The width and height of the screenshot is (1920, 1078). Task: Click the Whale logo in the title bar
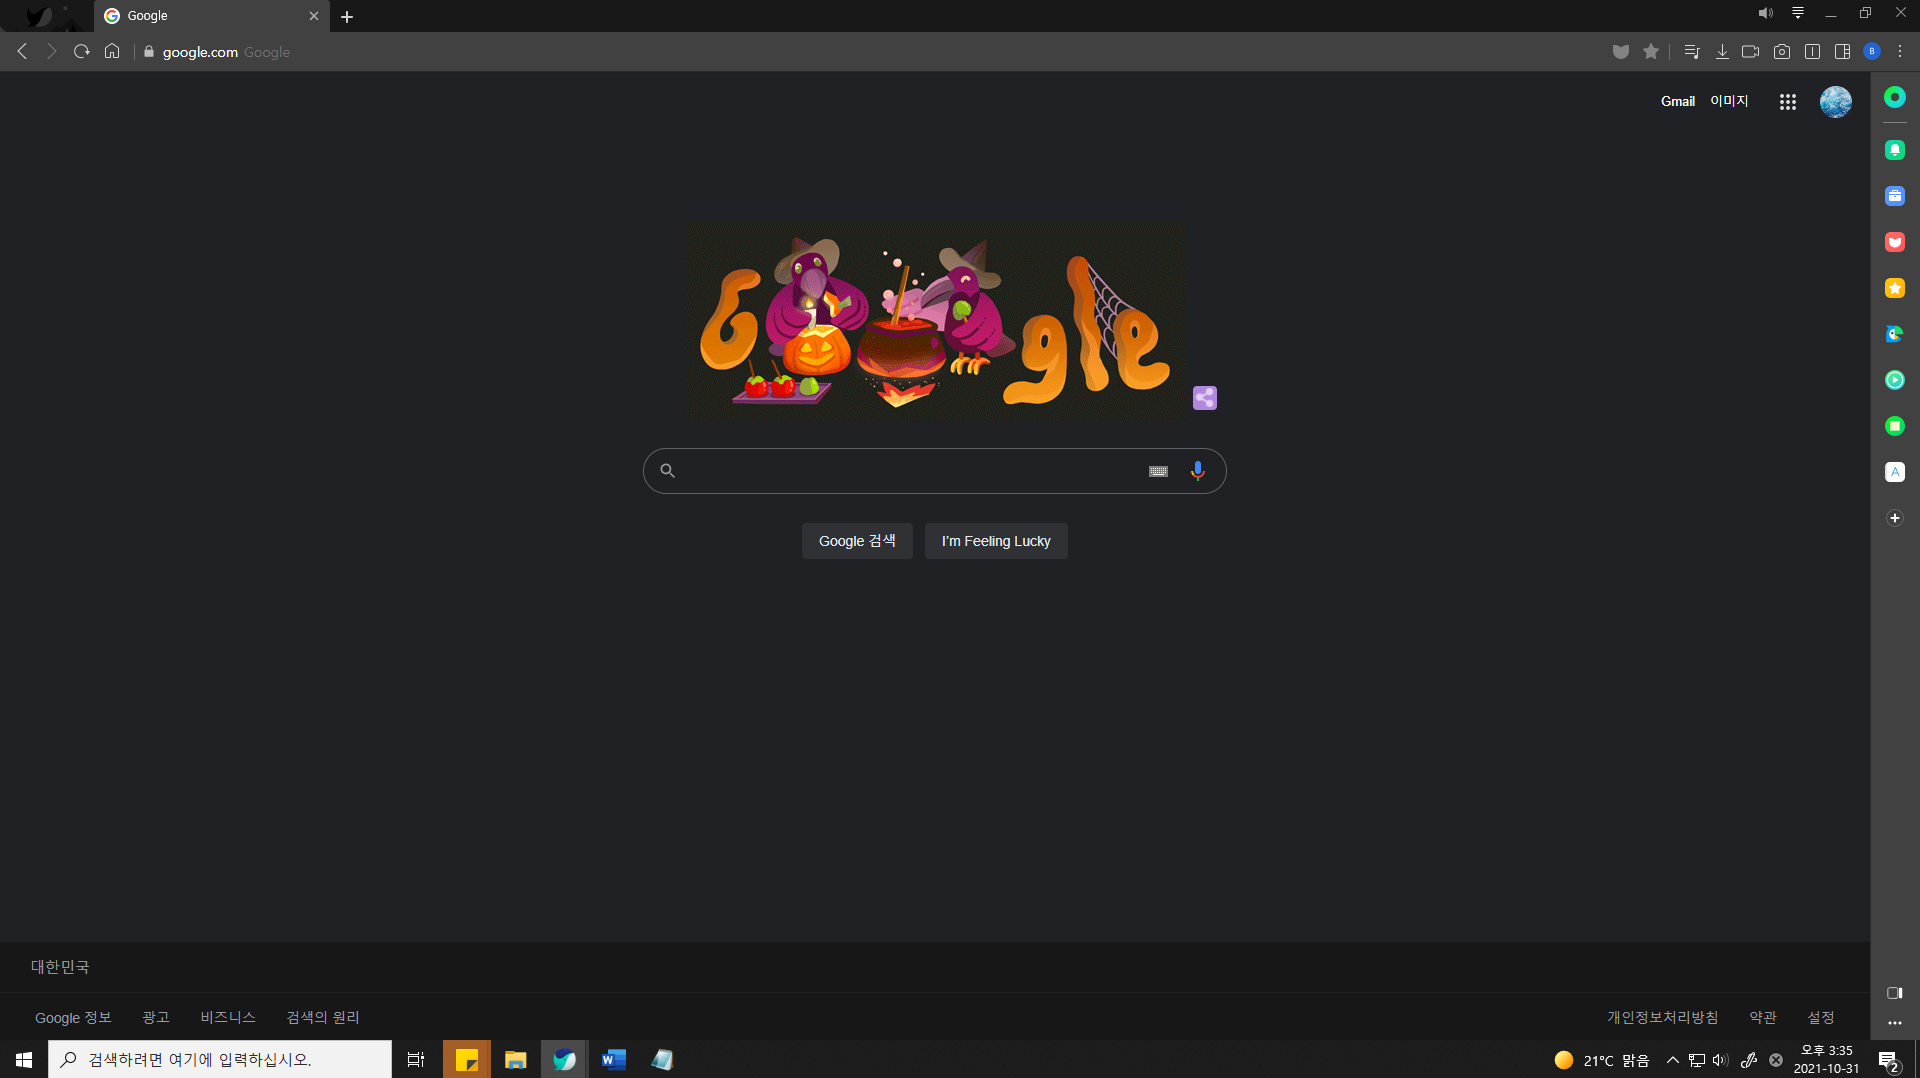pyautogui.click(x=38, y=16)
